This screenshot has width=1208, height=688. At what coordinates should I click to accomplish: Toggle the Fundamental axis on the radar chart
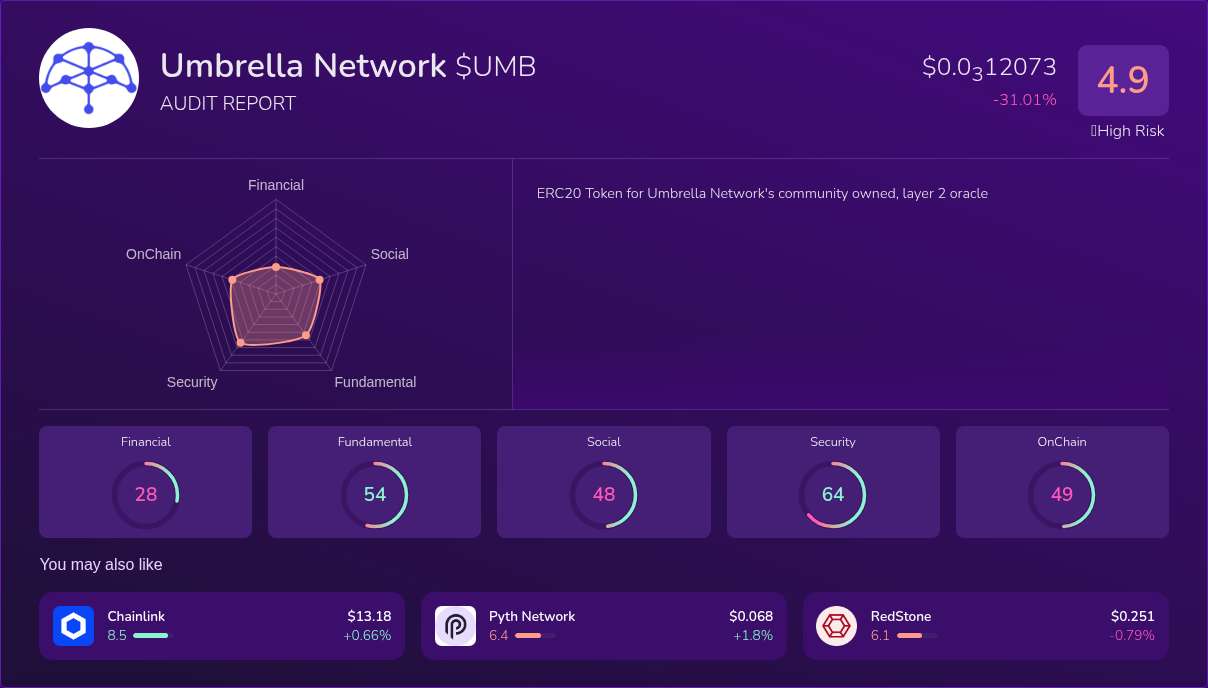click(375, 382)
